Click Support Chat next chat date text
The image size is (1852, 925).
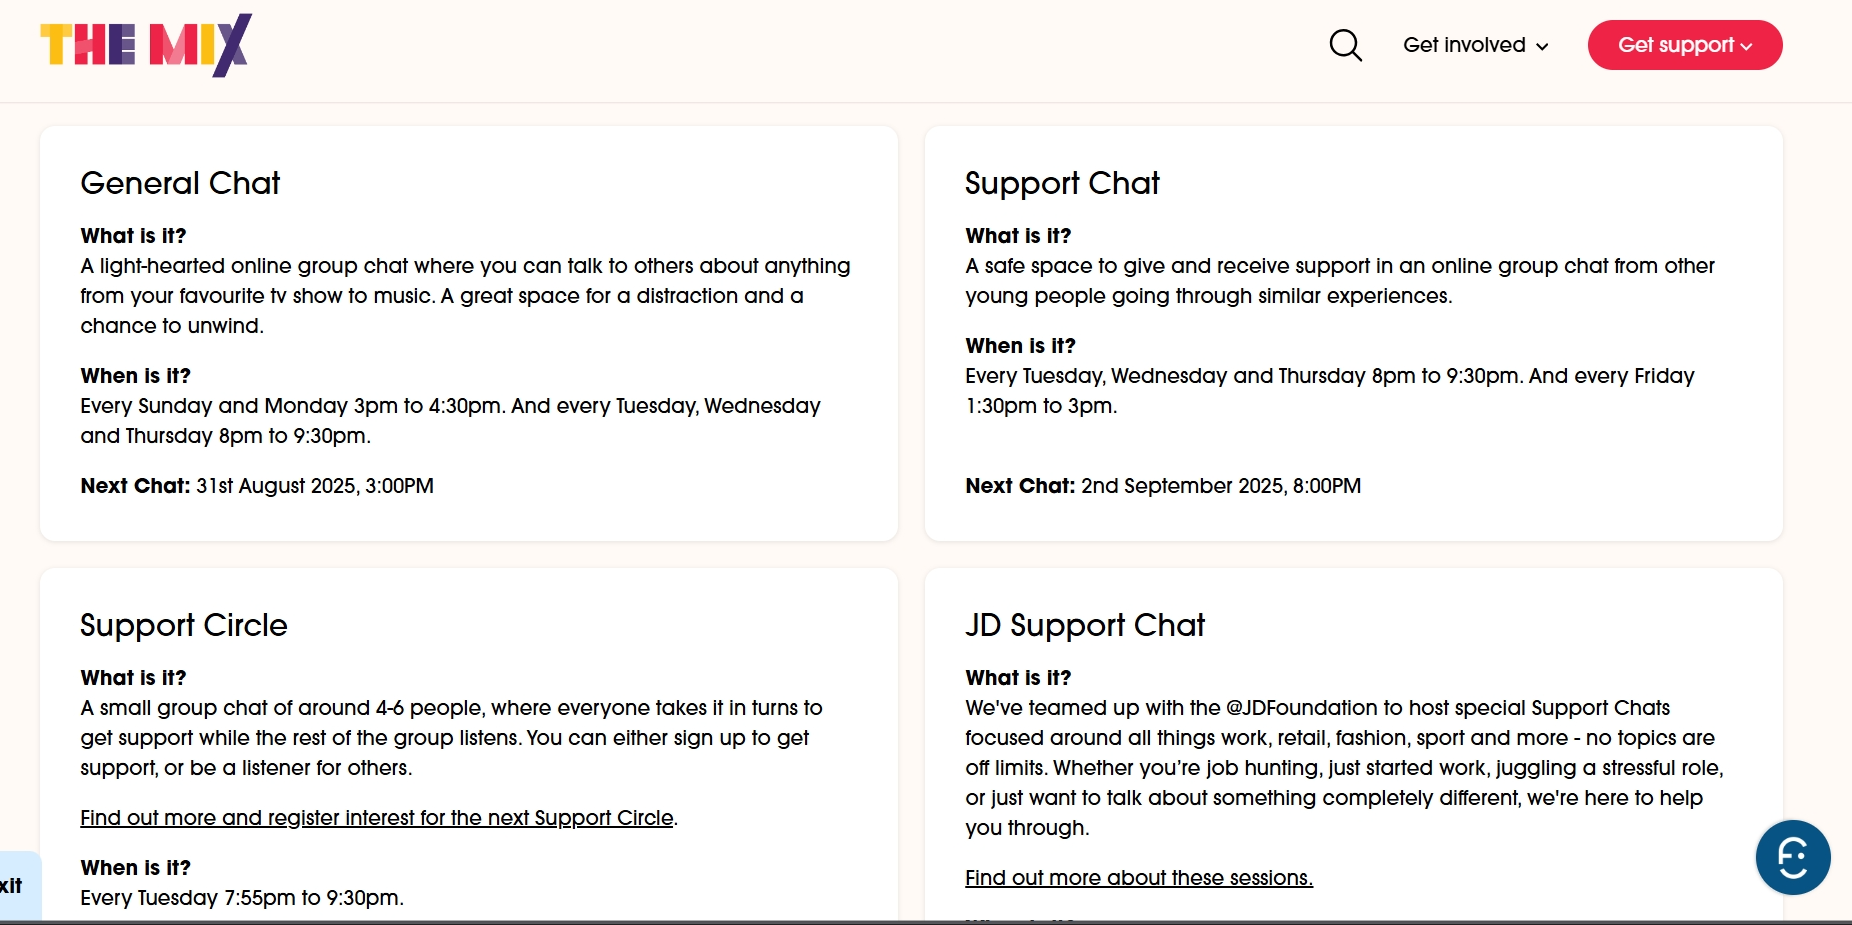pos(1221,486)
